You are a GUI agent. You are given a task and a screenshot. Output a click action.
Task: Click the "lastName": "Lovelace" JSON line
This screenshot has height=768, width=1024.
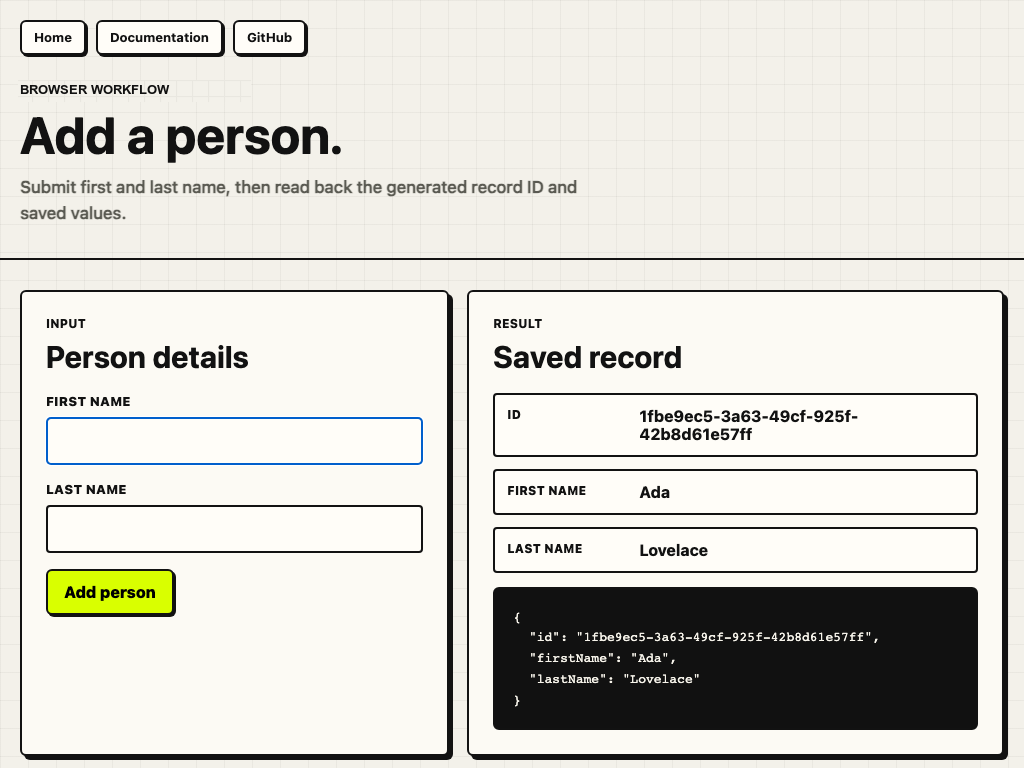(x=615, y=679)
